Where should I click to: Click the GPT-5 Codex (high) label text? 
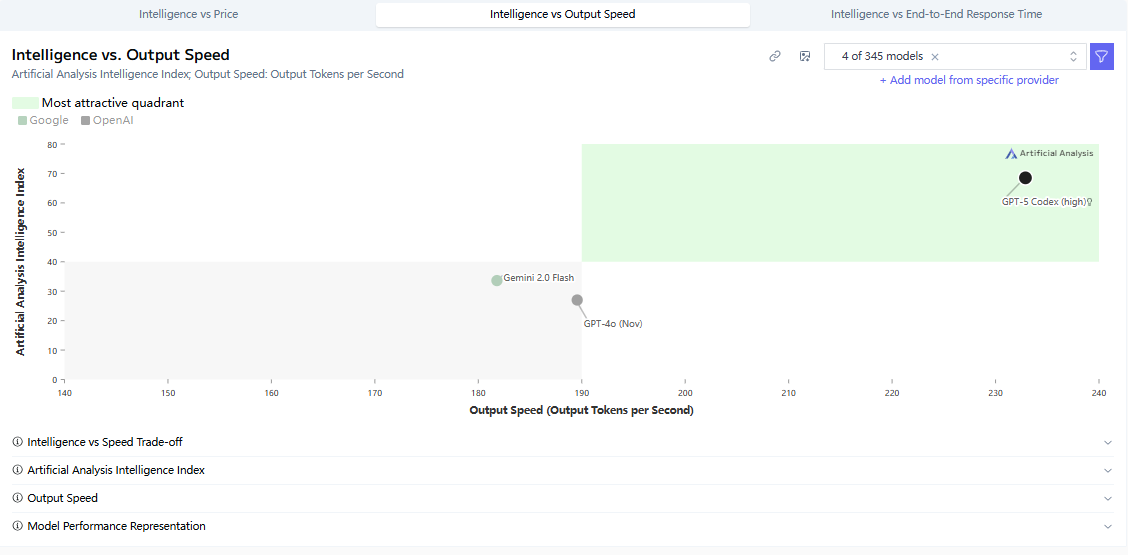coord(1043,202)
